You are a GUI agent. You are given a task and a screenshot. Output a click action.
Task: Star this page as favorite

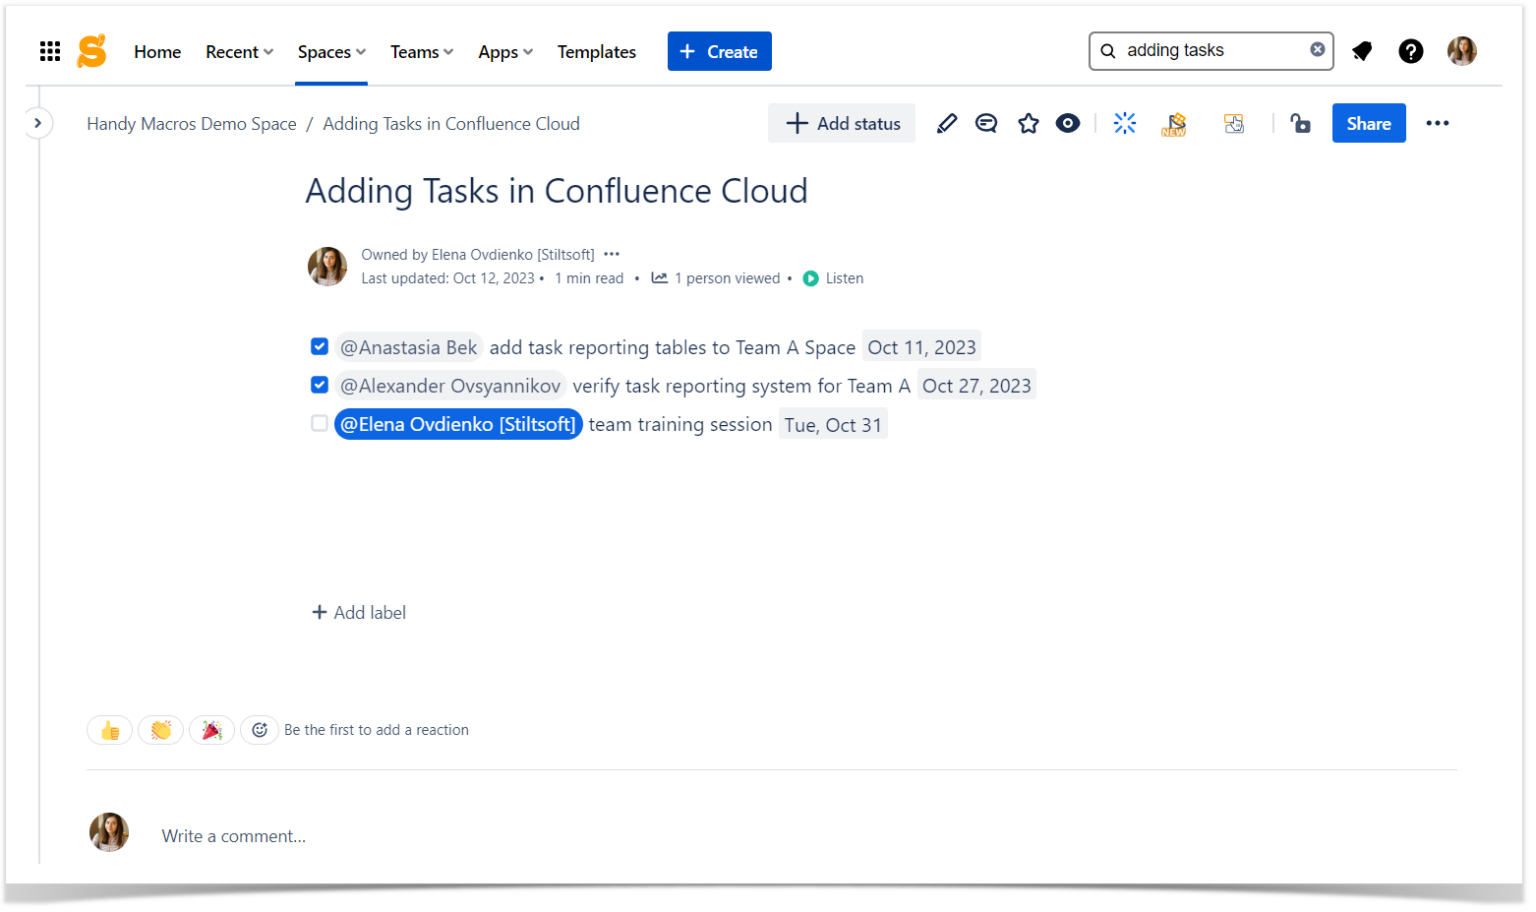click(x=1028, y=123)
